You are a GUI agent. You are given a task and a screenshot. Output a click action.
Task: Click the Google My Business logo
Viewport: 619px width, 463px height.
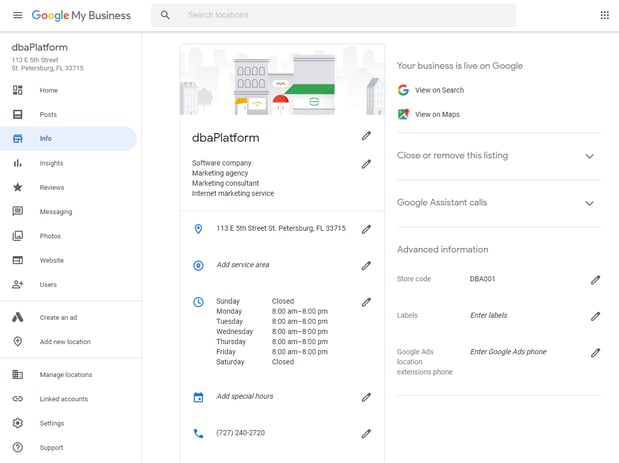81,15
